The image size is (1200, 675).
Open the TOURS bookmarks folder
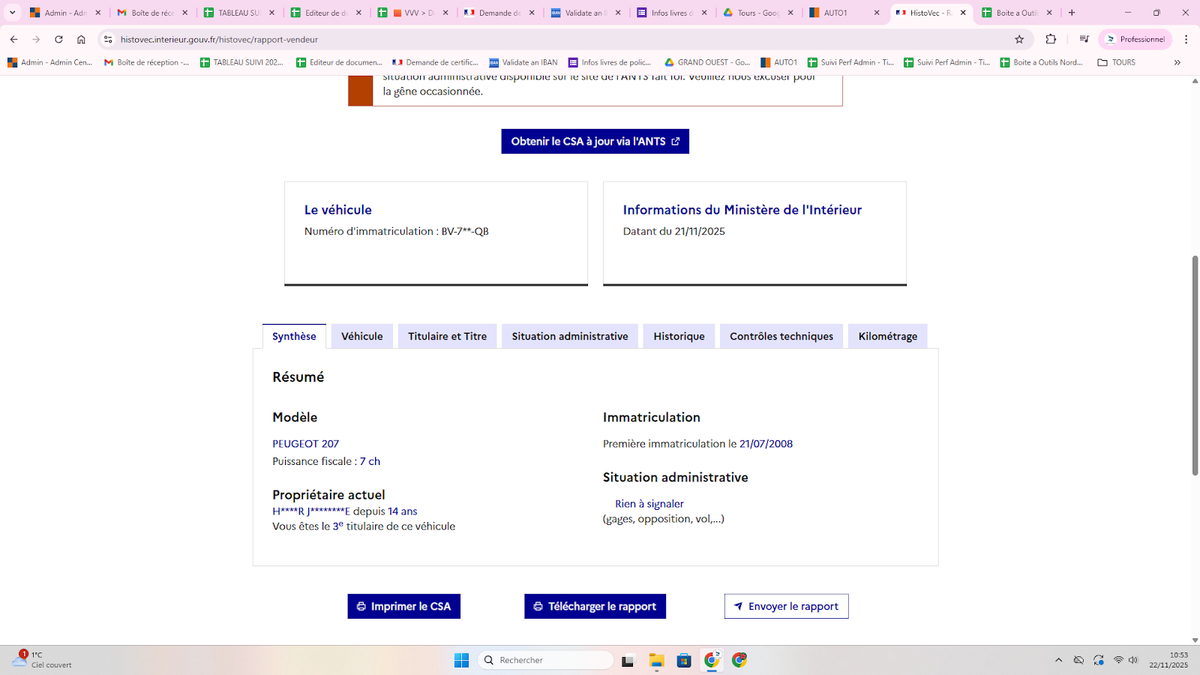pyautogui.click(x=1116, y=62)
